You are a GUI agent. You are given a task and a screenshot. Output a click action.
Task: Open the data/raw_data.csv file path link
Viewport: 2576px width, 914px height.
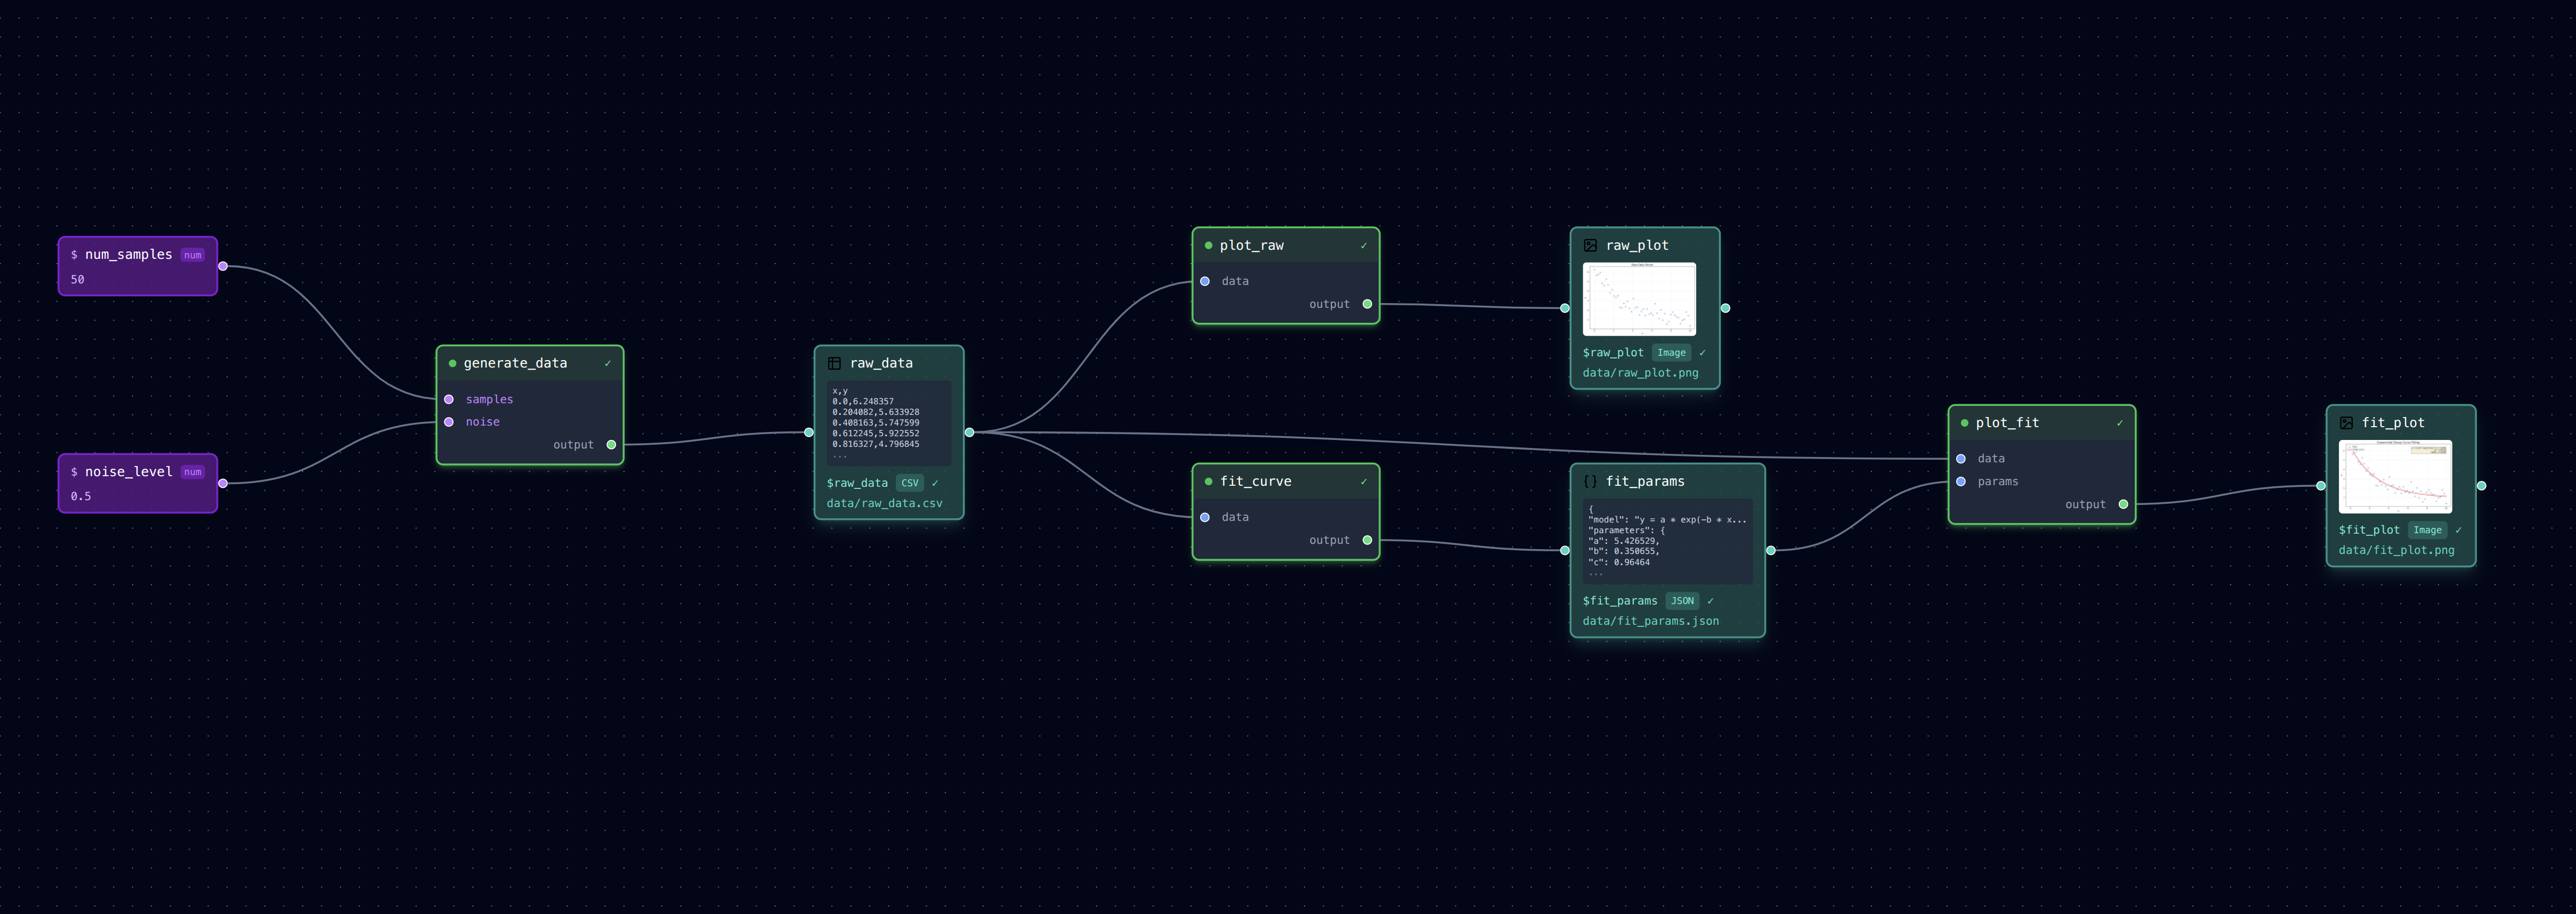coord(884,503)
